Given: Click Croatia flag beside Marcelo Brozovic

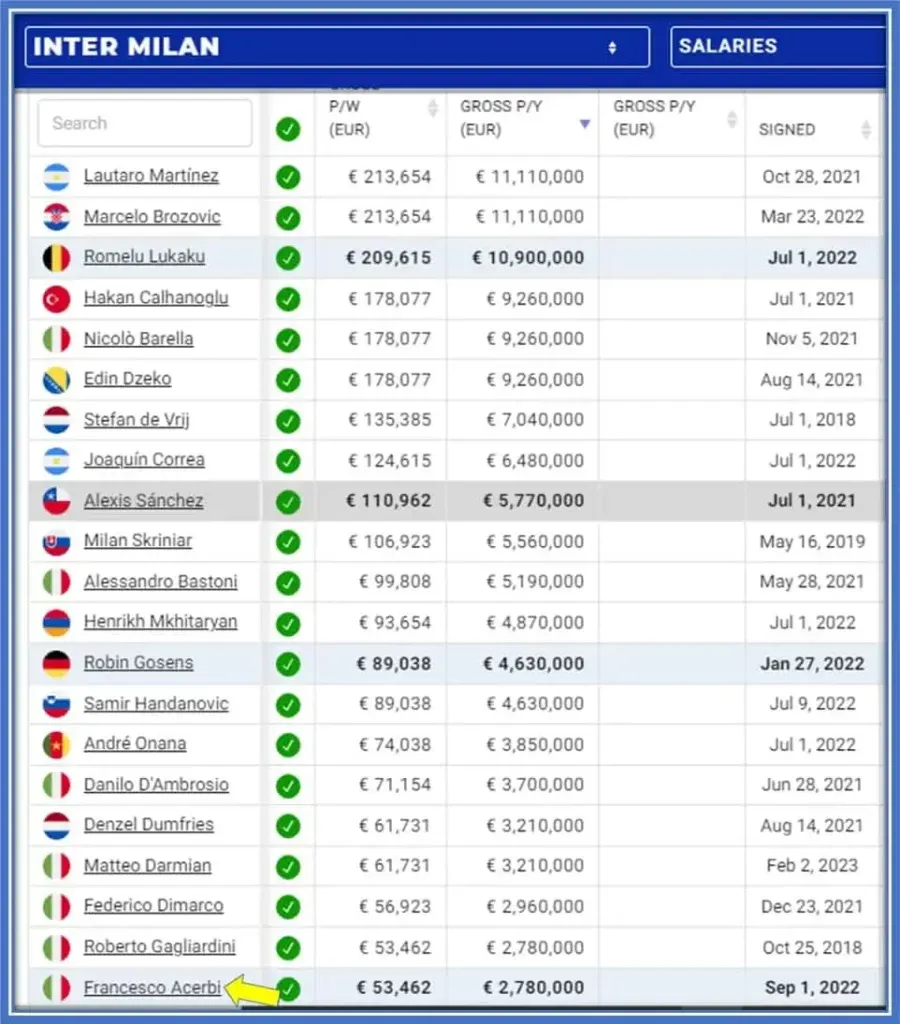Looking at the screenshot, I should point(56,217).
